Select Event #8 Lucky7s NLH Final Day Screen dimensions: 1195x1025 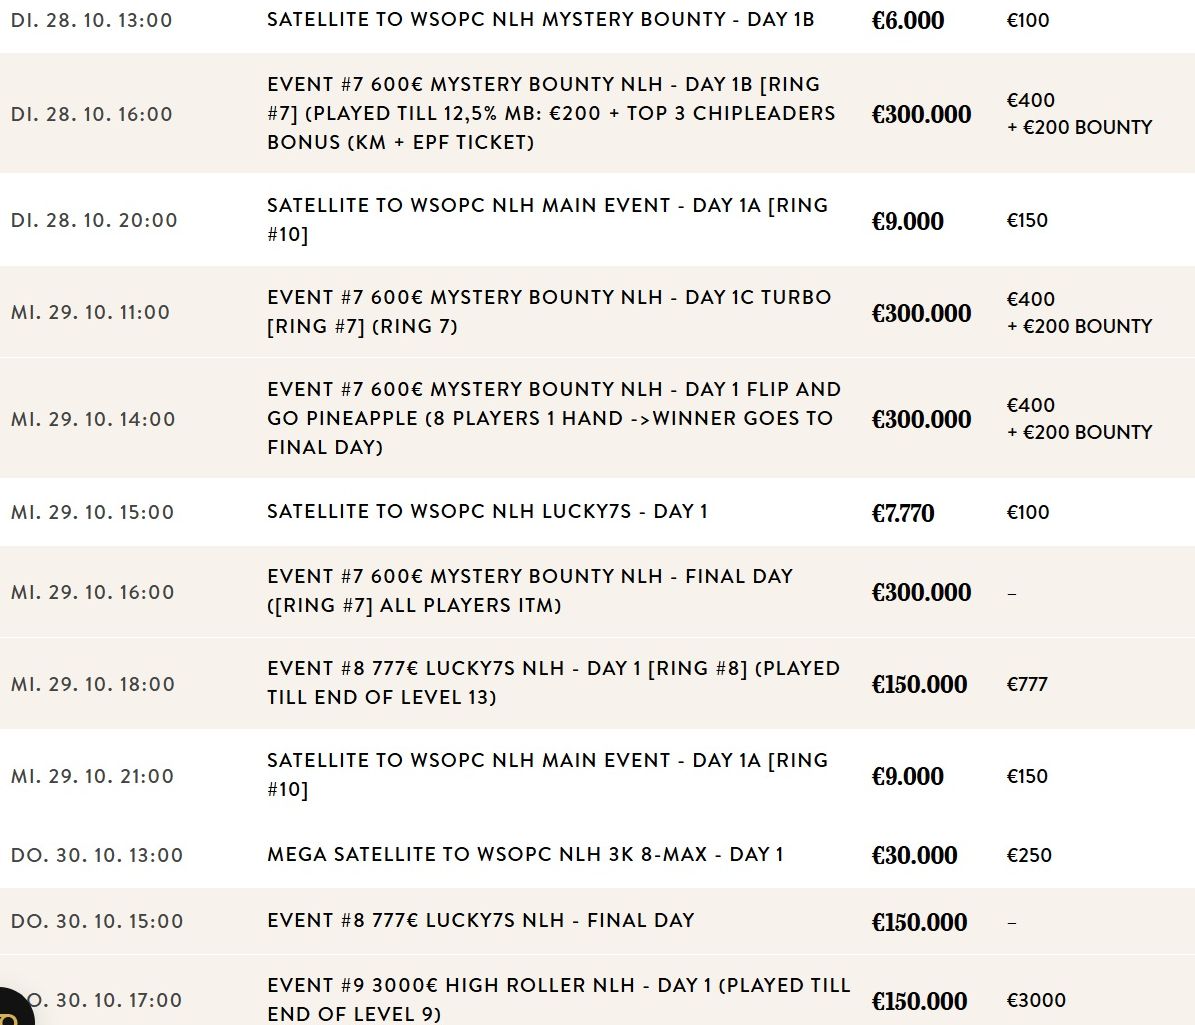(480, 920)
